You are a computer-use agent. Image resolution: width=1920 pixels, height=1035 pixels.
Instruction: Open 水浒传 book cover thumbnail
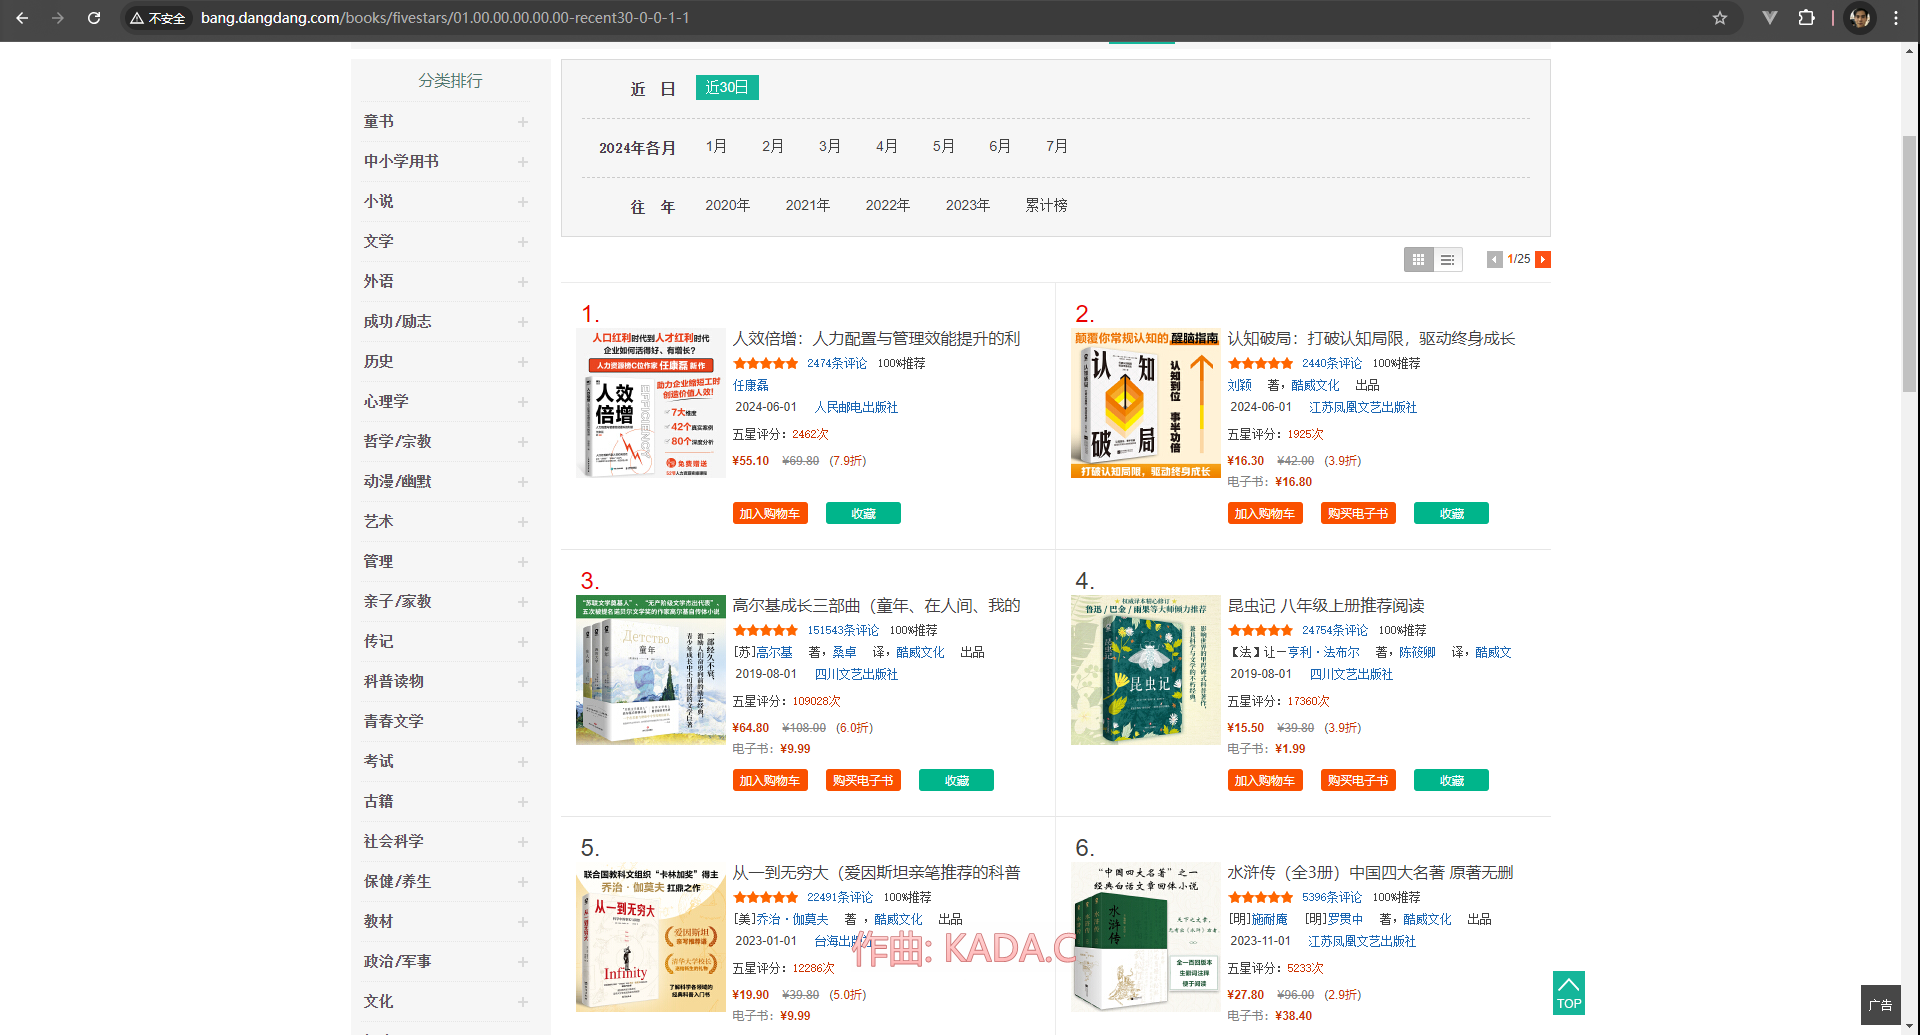point(1146,937)
